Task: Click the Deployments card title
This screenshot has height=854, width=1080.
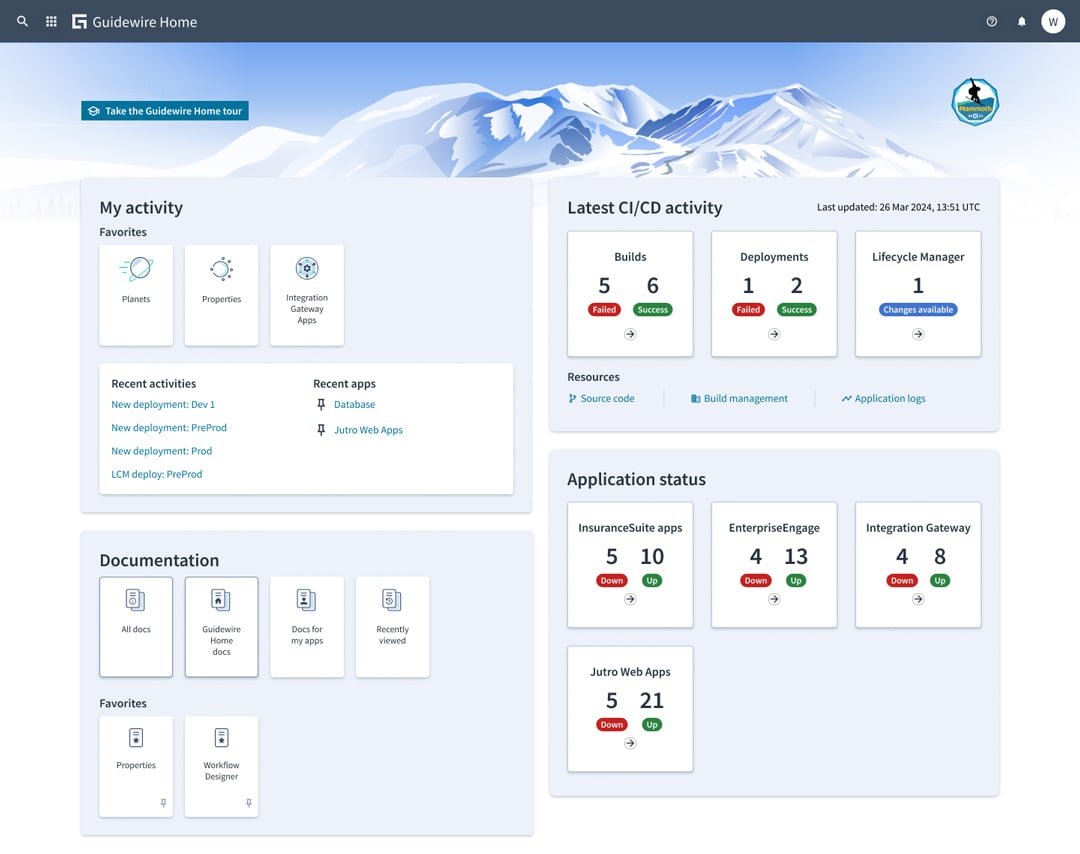Action: 774,257
